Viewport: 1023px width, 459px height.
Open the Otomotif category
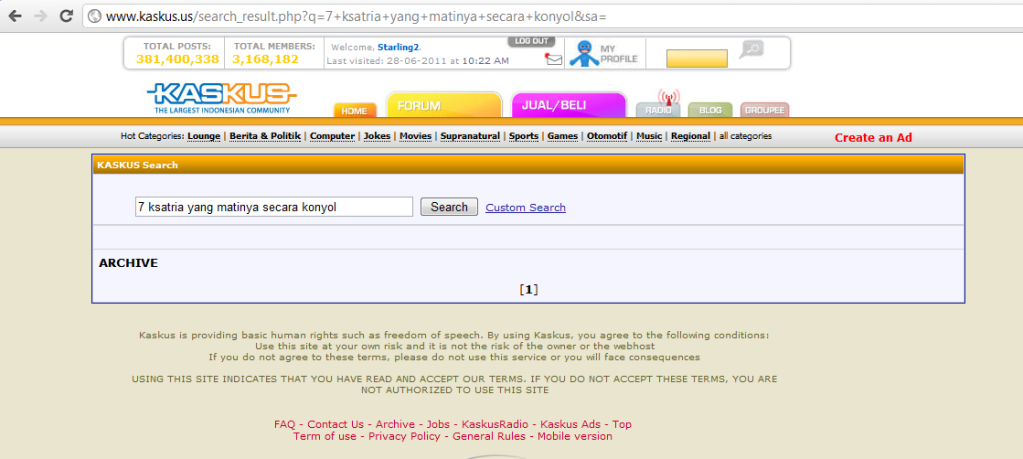pyautogui.click(x=607, y=136)
